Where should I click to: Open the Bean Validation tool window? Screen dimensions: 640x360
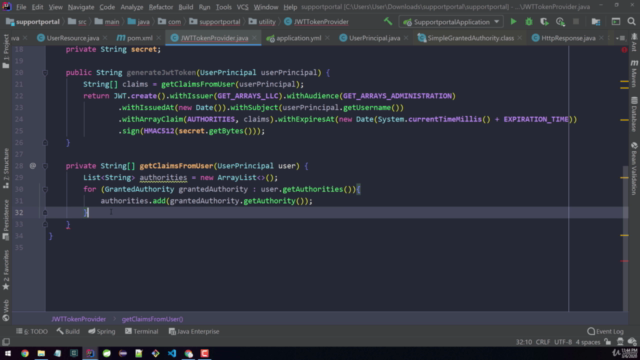click(x=634, y=168)
